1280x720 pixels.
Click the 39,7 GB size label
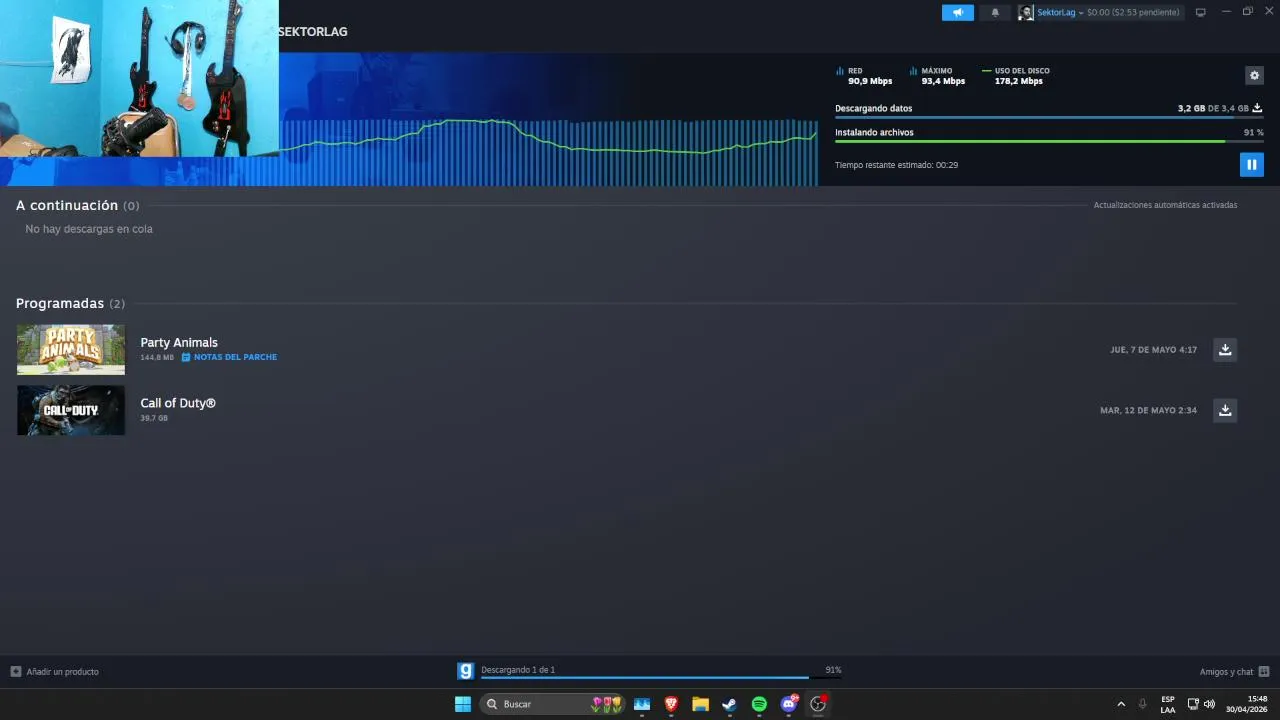pos(154,418)
